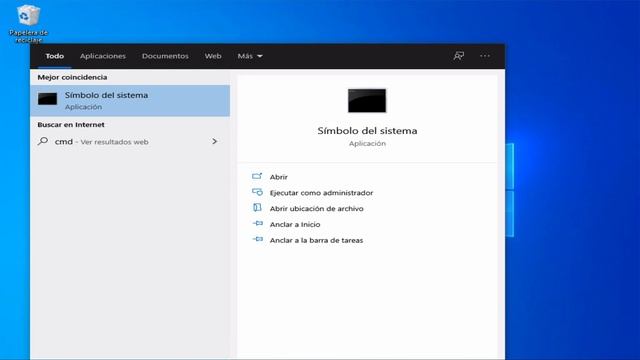Open cmd Ver resultados web entry
640x360 pixels.
(x=130, y=142)
